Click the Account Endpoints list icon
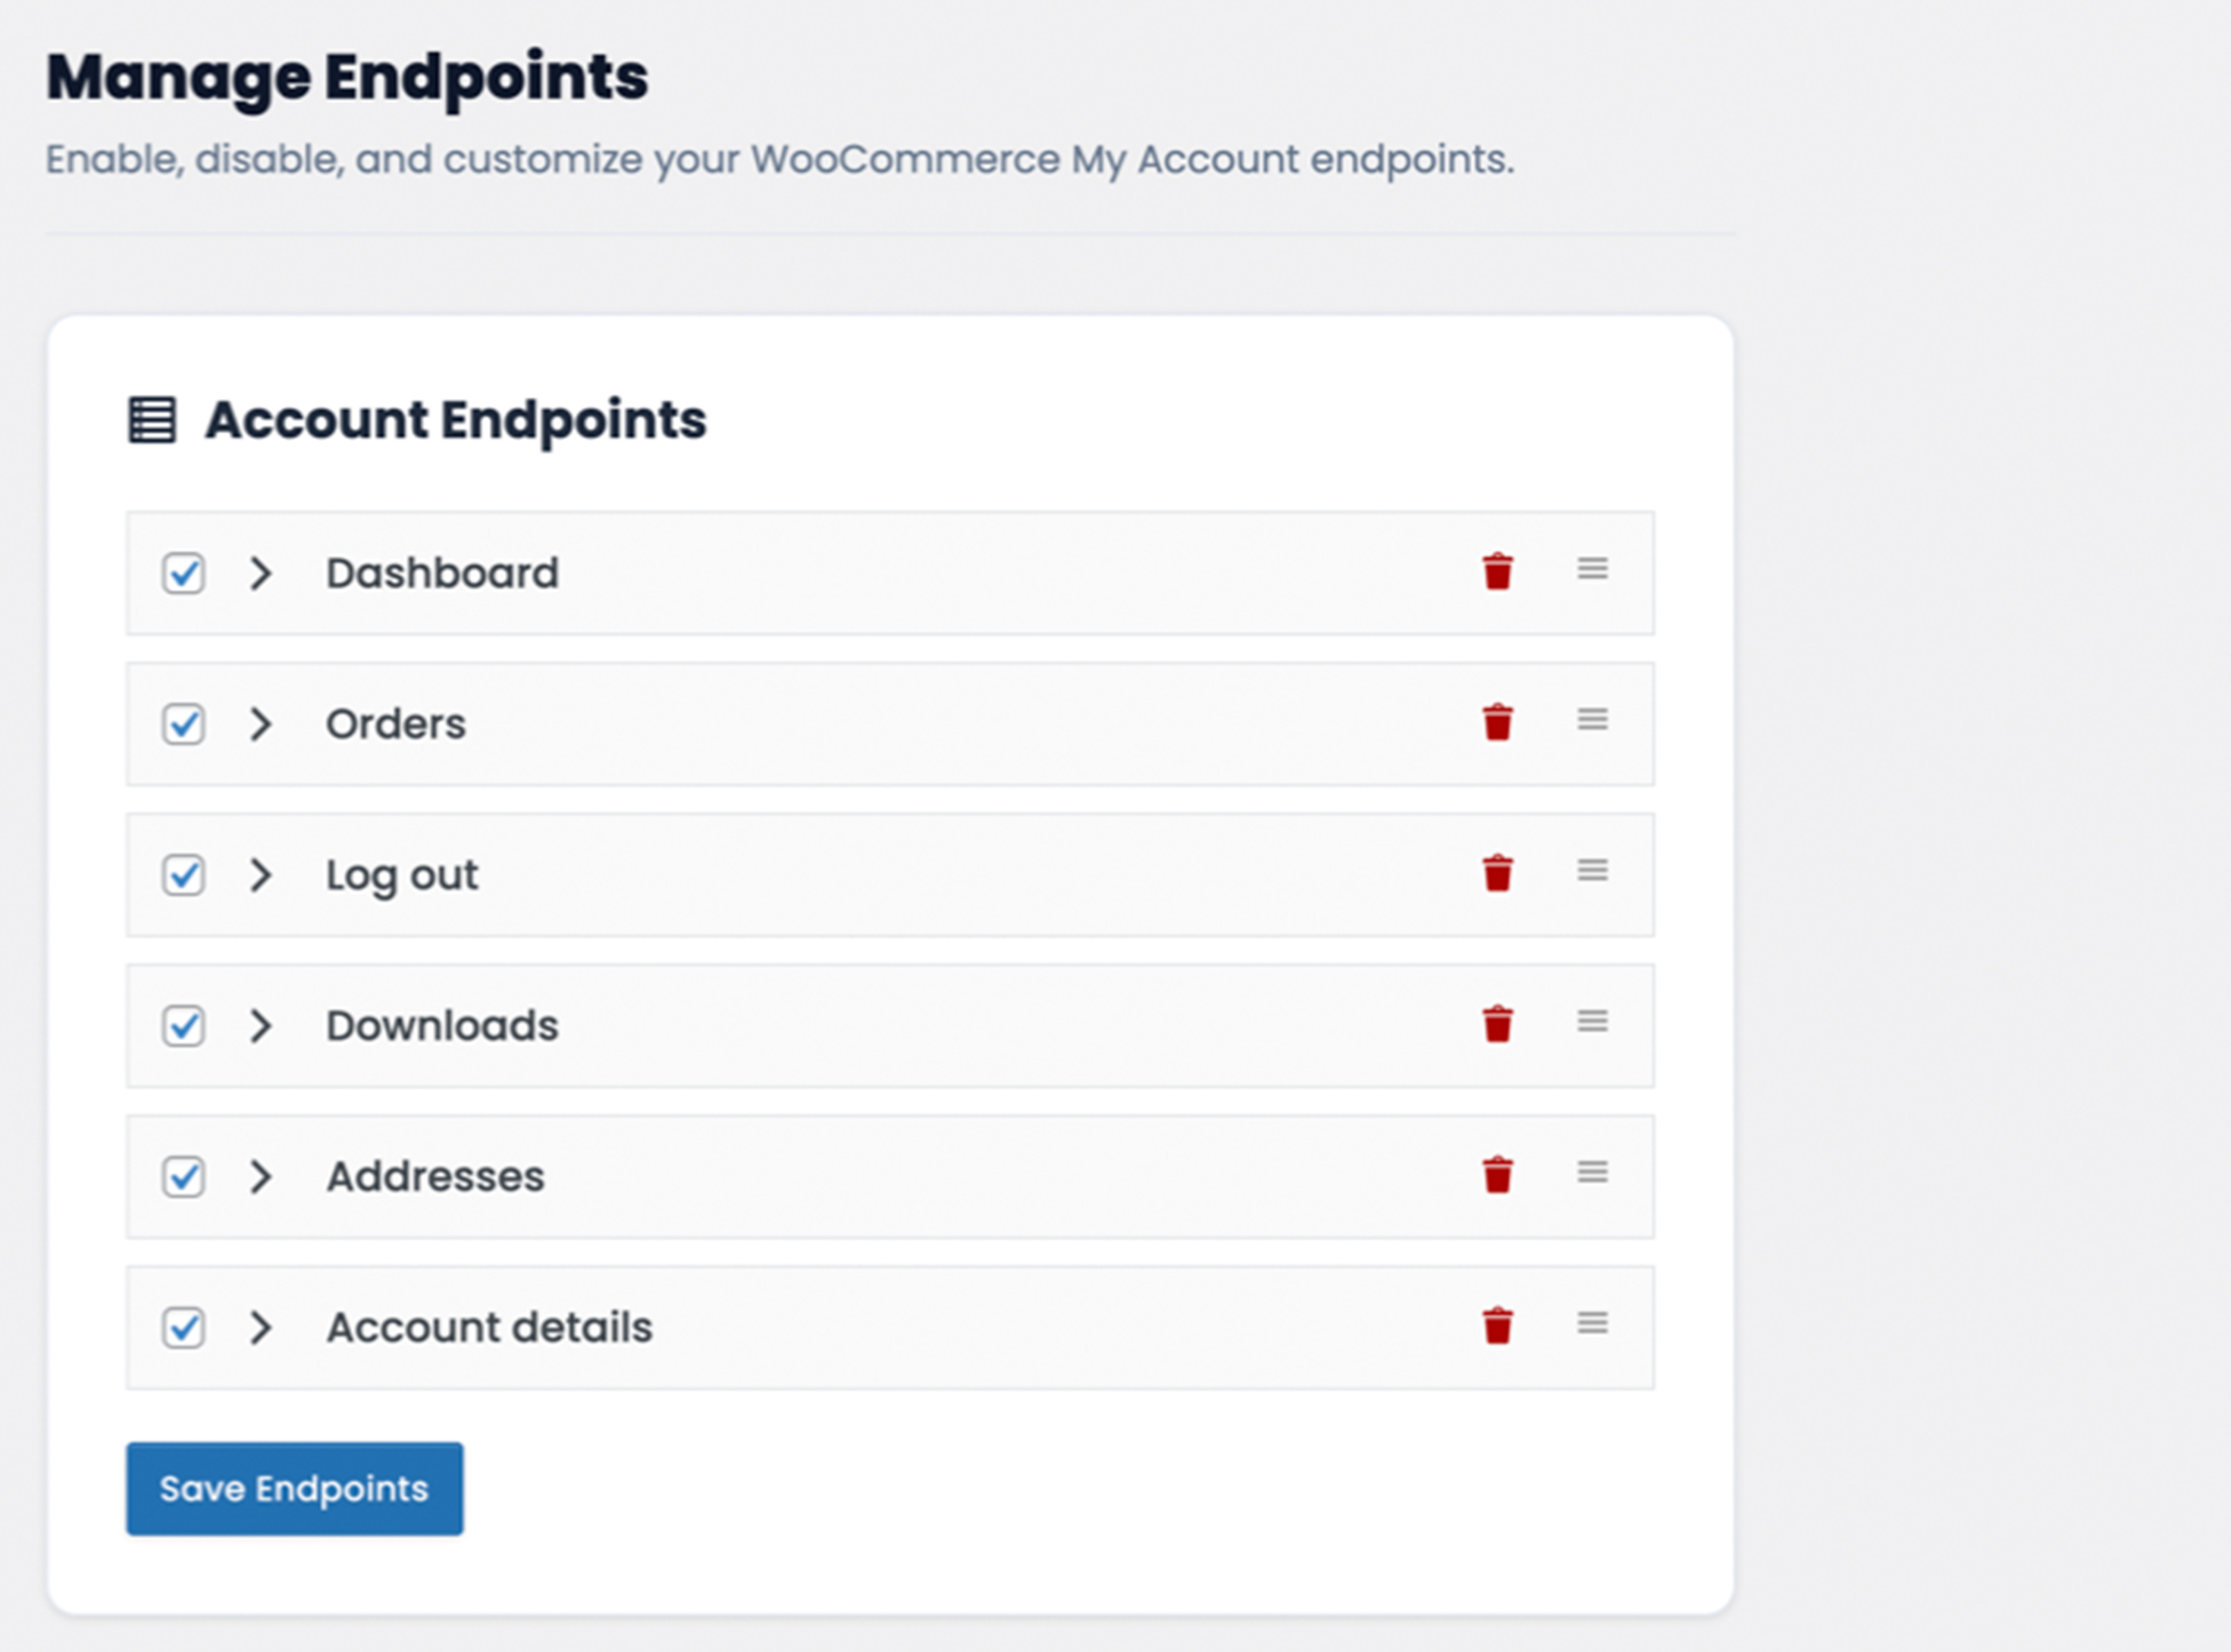 point(152,420)
